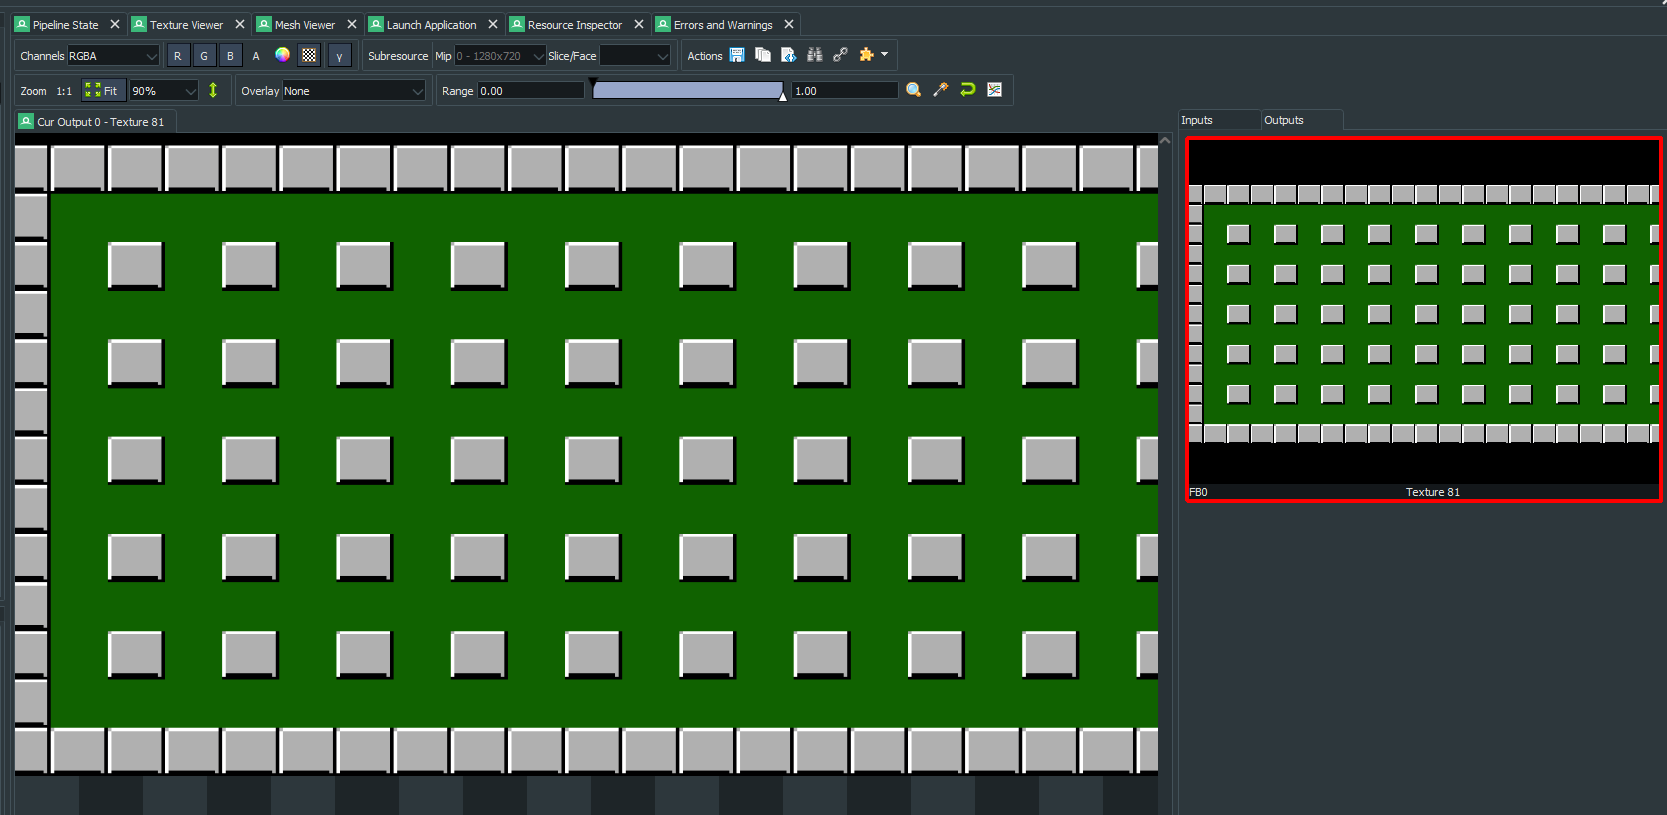Image resolution: width=1667 pixels, height=815 pixels.
Task: Click the Mesh Viewer tab icon
Action: pyautogui.click(x=264, y=24)
